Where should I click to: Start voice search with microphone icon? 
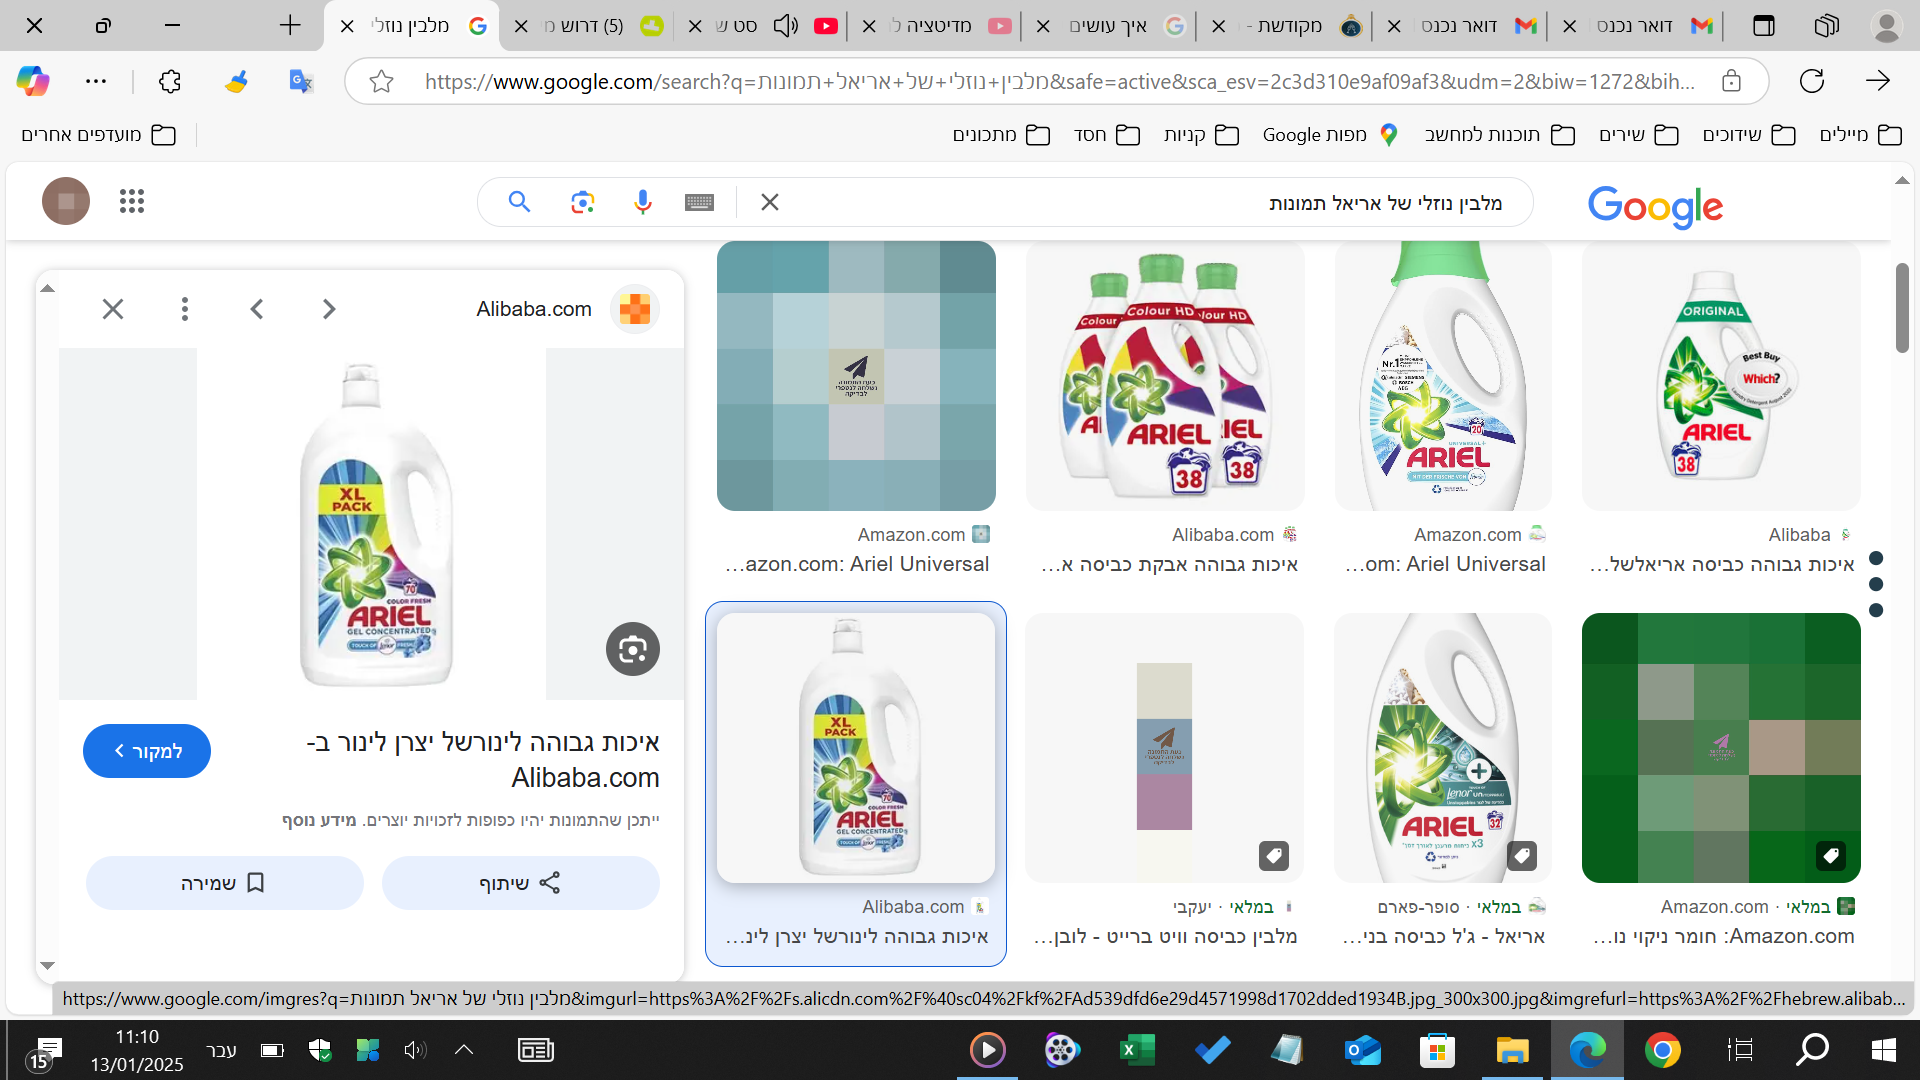pos(642,203)
